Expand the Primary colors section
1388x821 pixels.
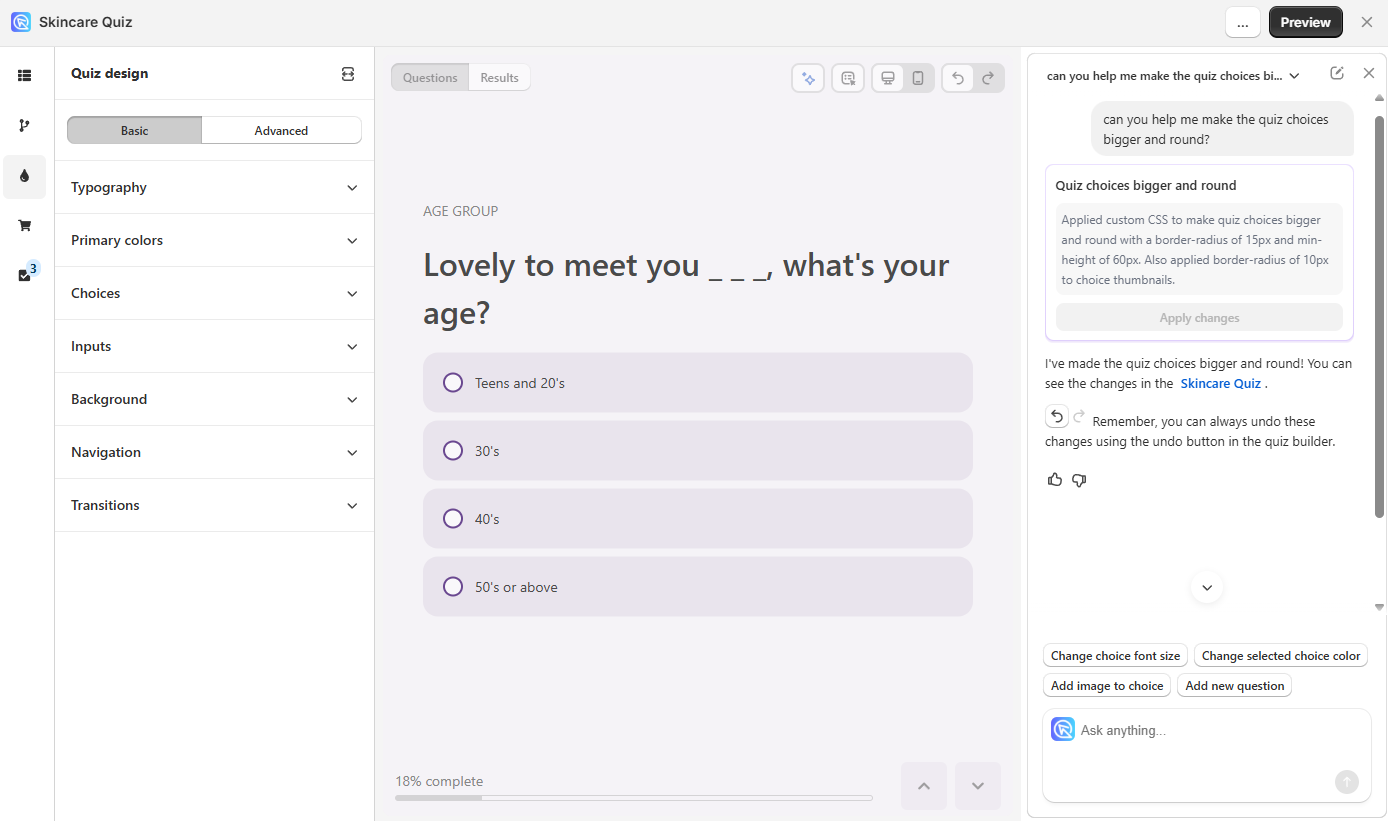214,240
